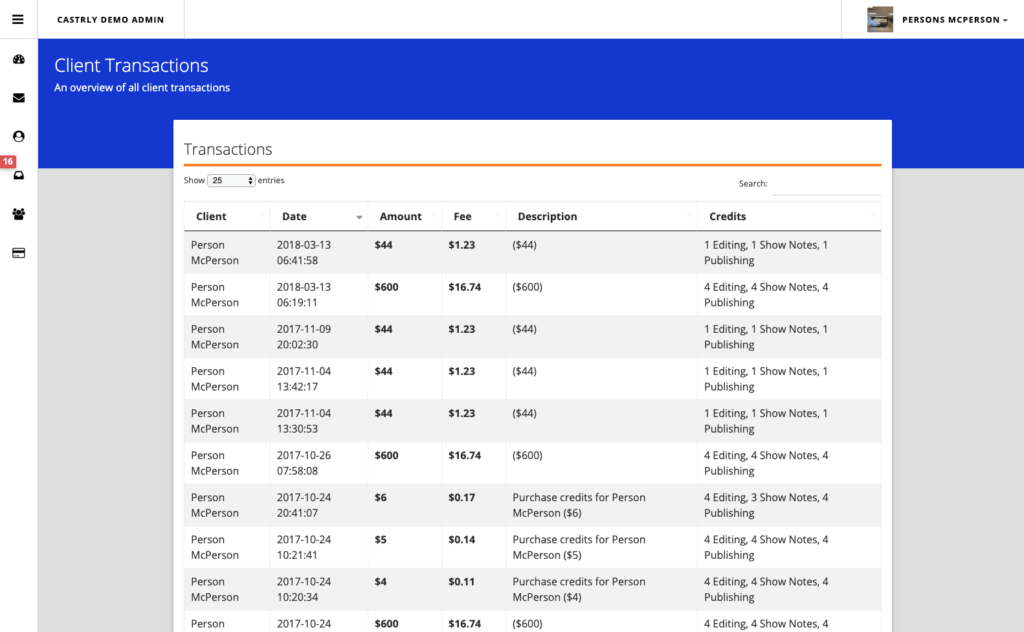Viewport: 1024px width, 632px height.
Task: Click the red 16 notification badge
Action: [x=8, y=161]
